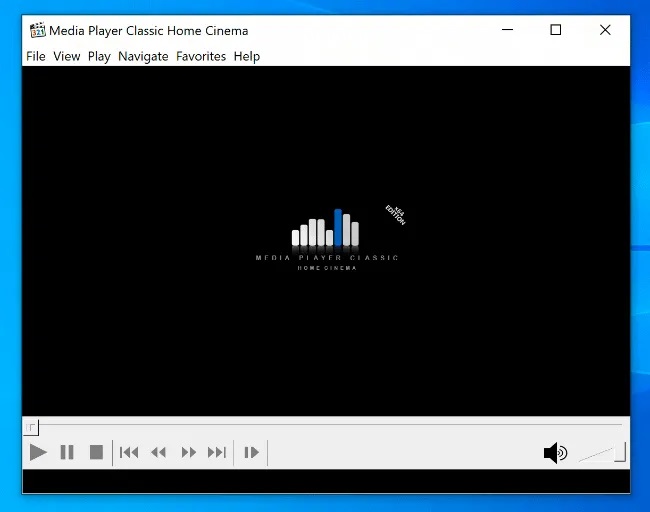This screenshot has height=512, width=650.
Task: Open the Play menu
Action: point(99,56)
